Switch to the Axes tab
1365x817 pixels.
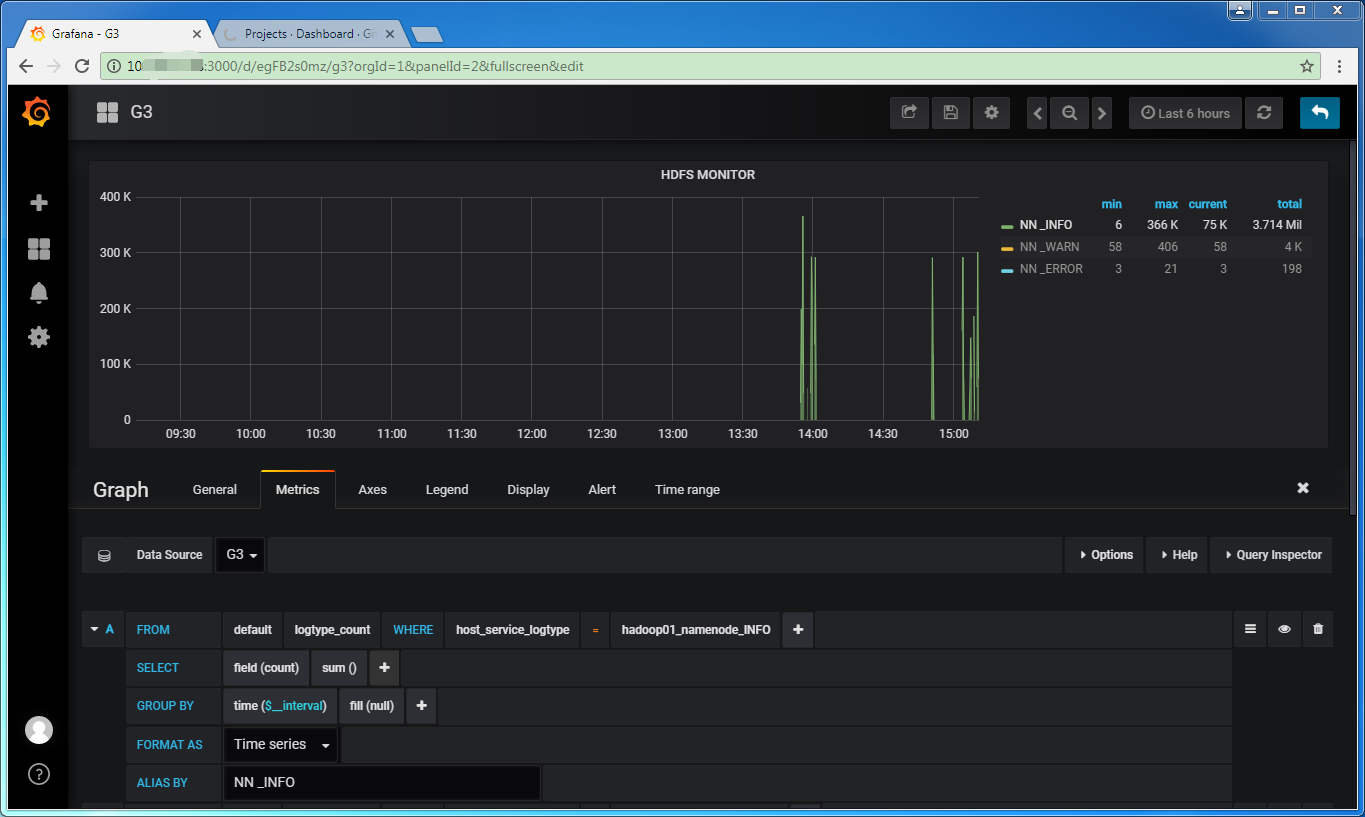click(x=372, y=490)
